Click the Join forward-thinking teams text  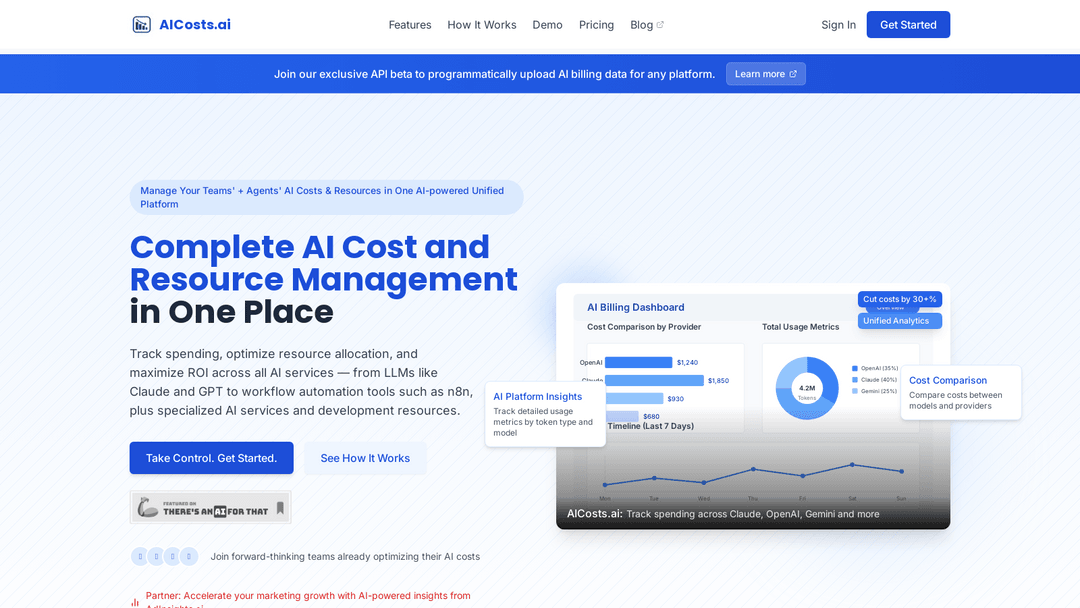pyautogui.click(x=345, y=556)
